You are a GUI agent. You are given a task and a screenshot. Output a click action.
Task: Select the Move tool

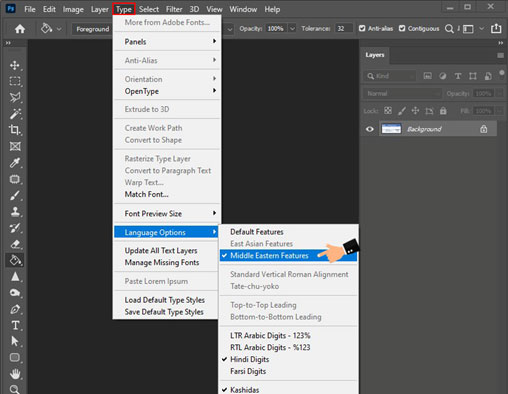15,65
